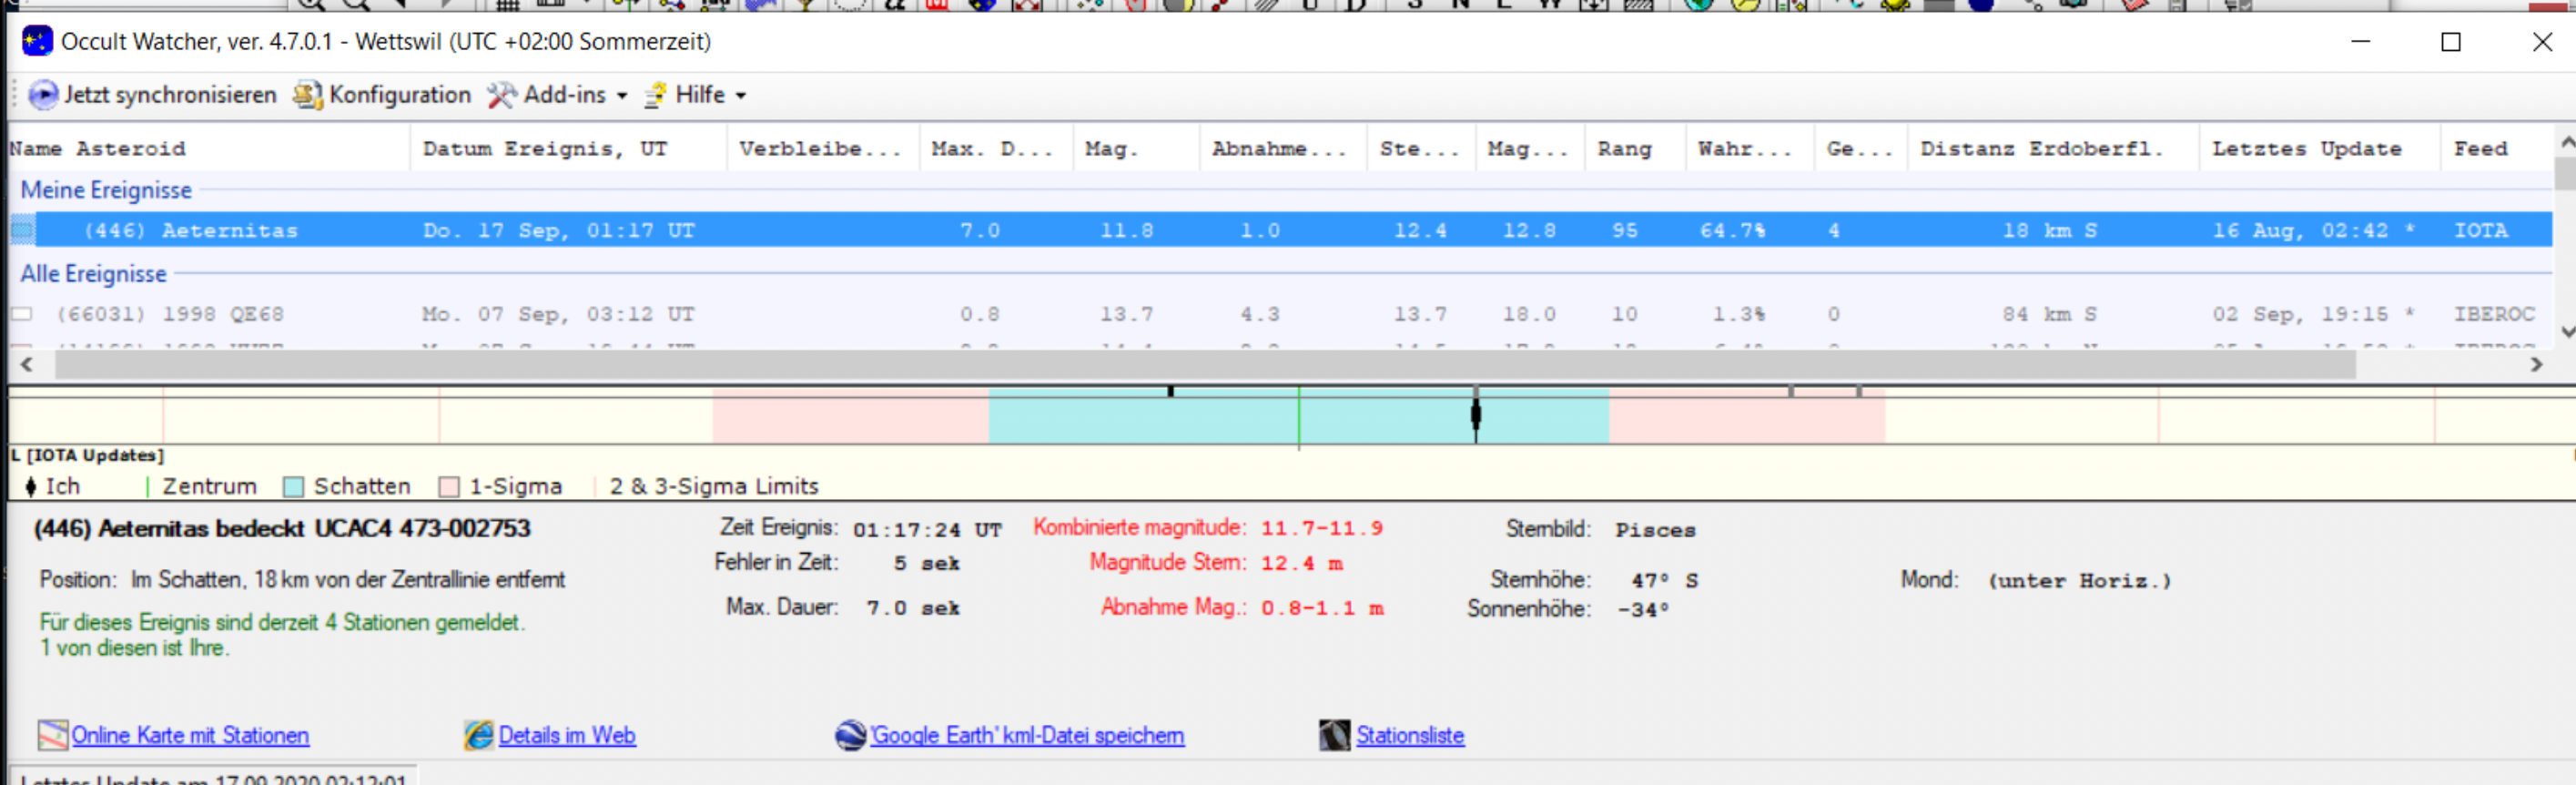The height and width of the screenshot is (785, 2576).
Task: Click 'Google Earth' kml-Datei speichern link
Action: click(1027, 735)
